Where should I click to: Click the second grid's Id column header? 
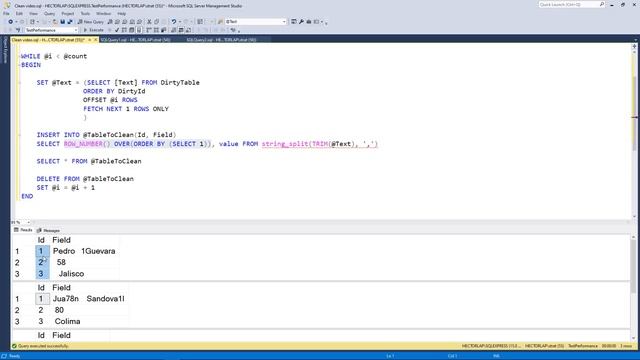pyautogui.click(x=42, y=288)
